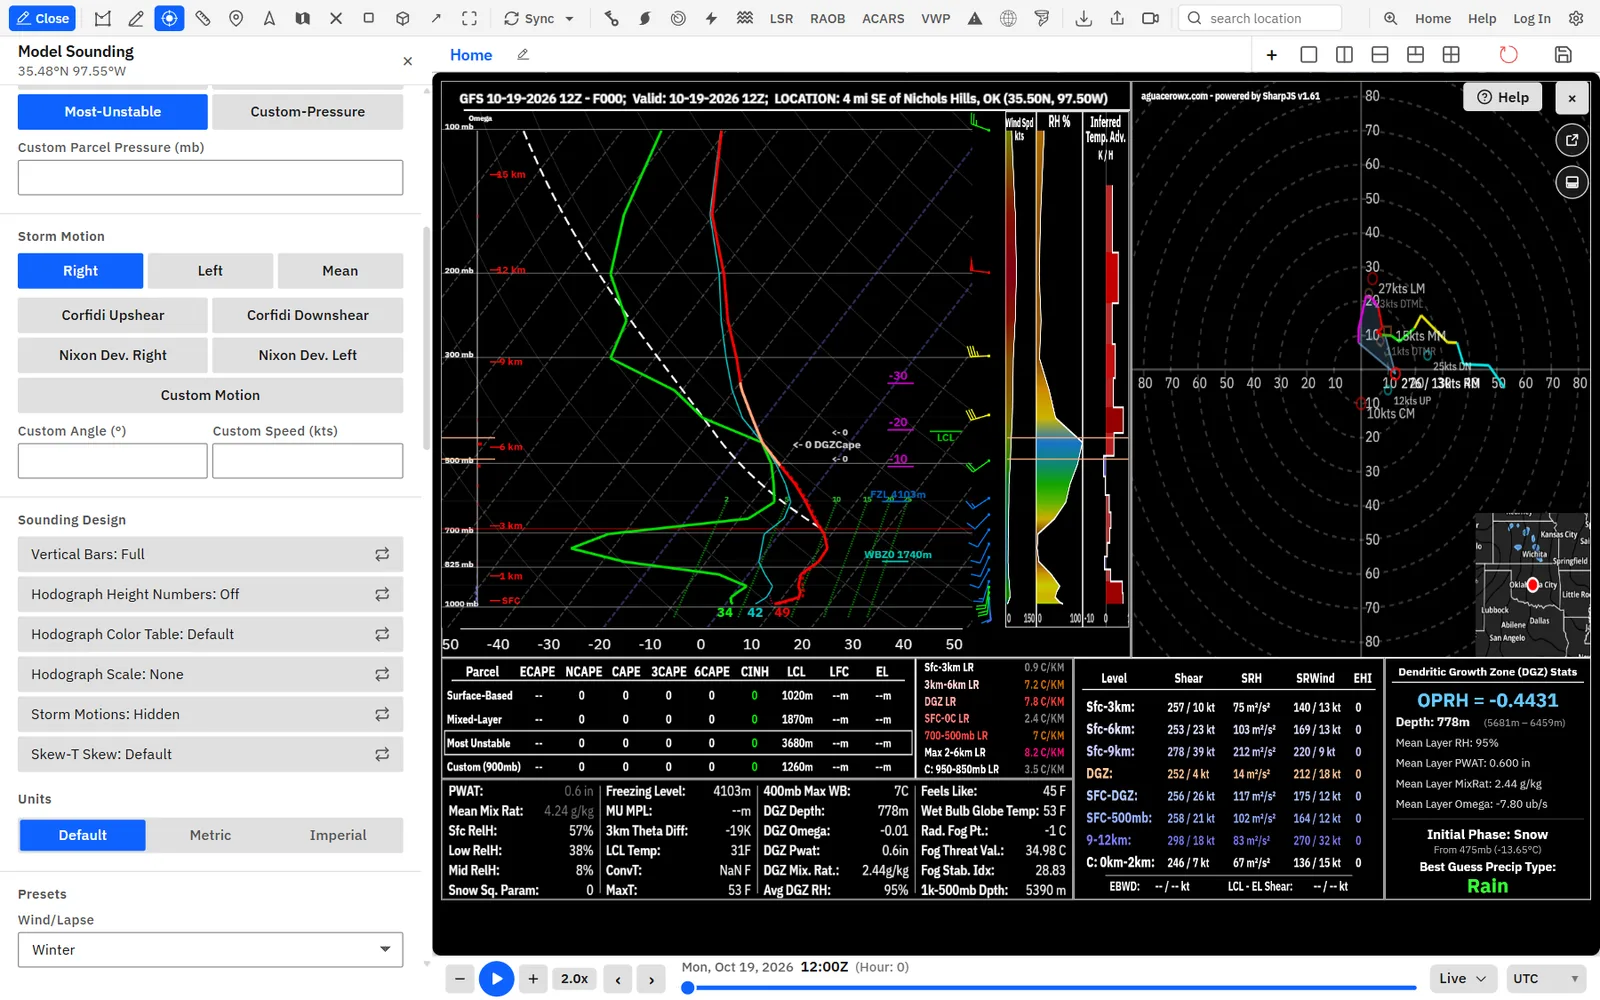Click the download icon
This screenshot has width=1600, height=1000.
(1083, 18)
